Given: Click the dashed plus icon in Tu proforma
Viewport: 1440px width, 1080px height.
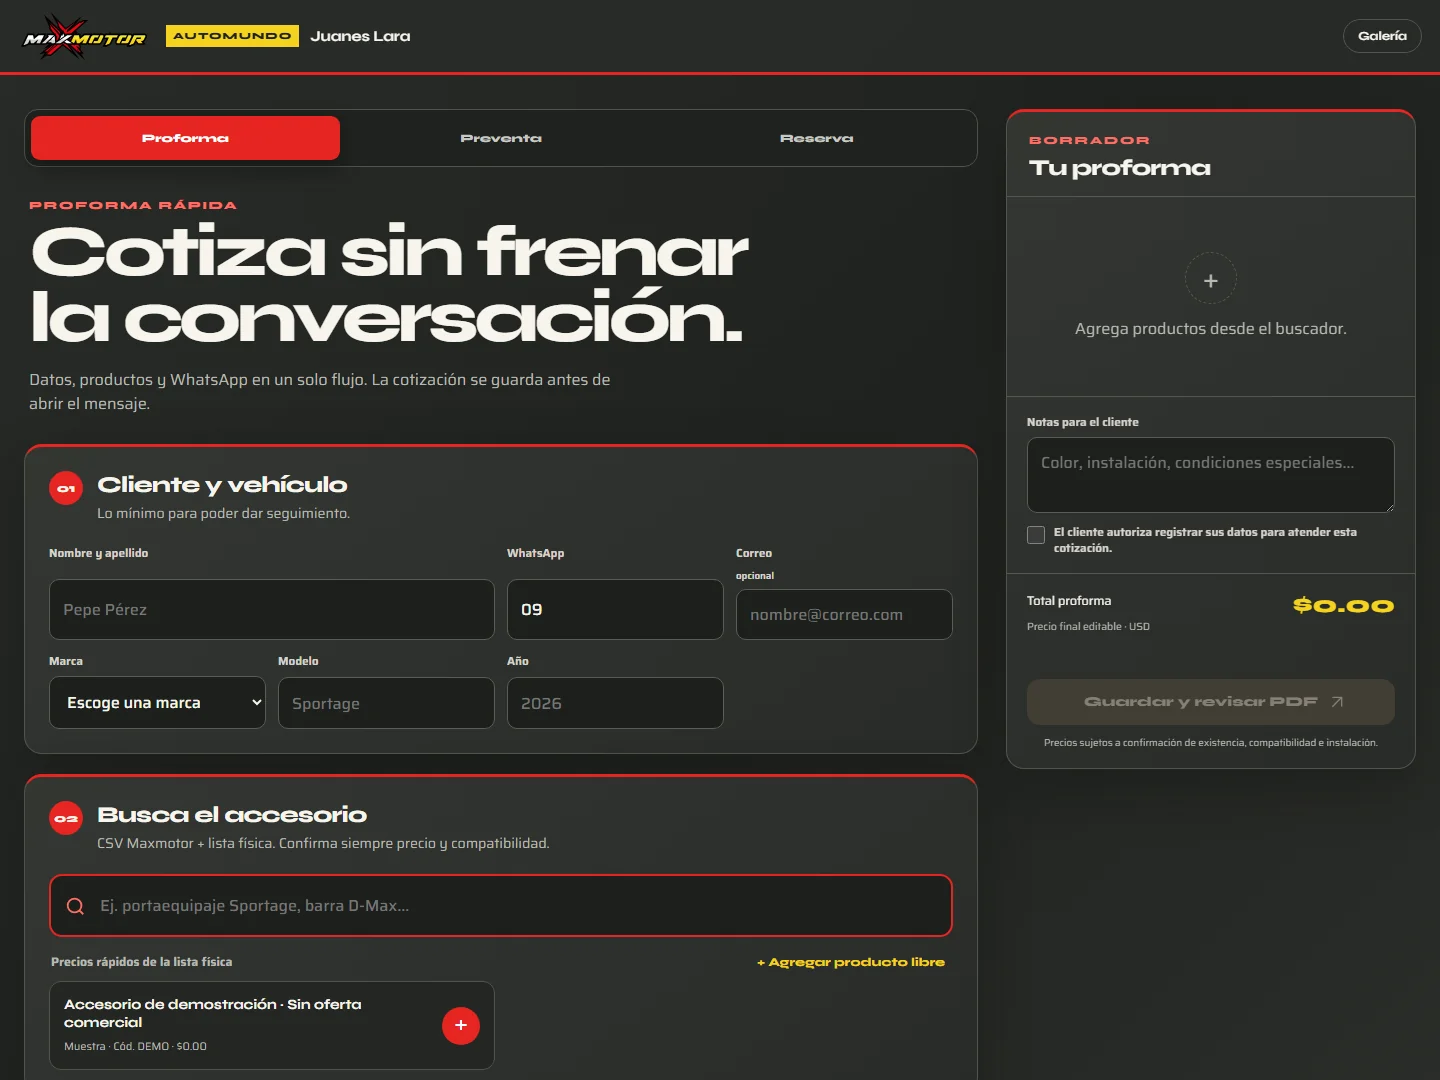Looking at the screenshot, I should click(x=1210, y=279).
